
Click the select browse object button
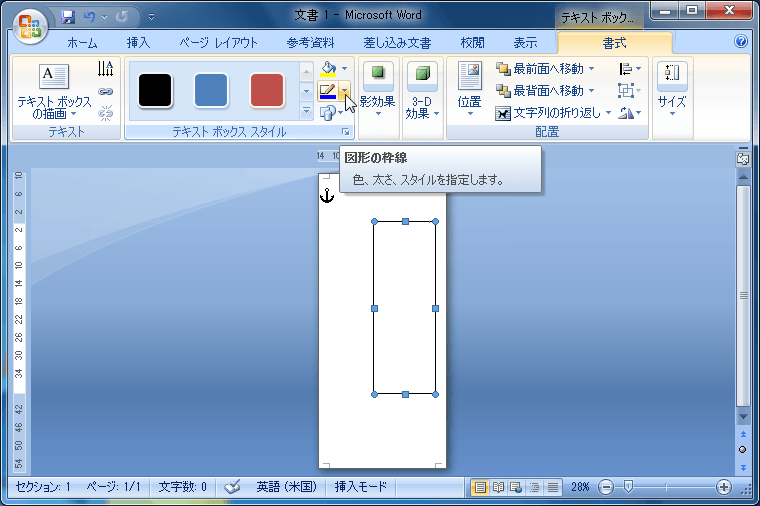[743, 450]
